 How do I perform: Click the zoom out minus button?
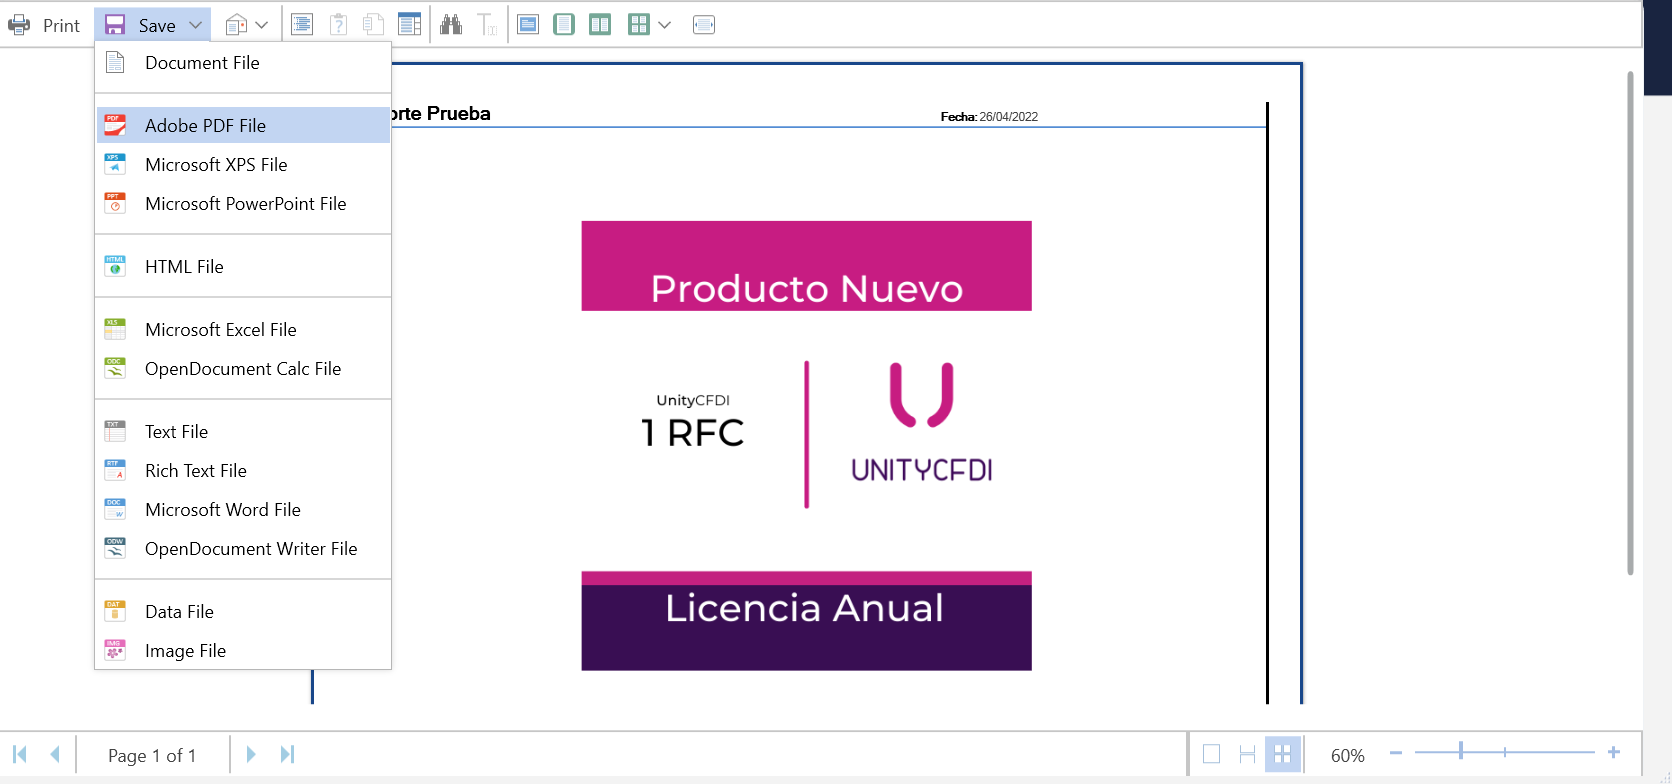click(x=1396, y=752)
